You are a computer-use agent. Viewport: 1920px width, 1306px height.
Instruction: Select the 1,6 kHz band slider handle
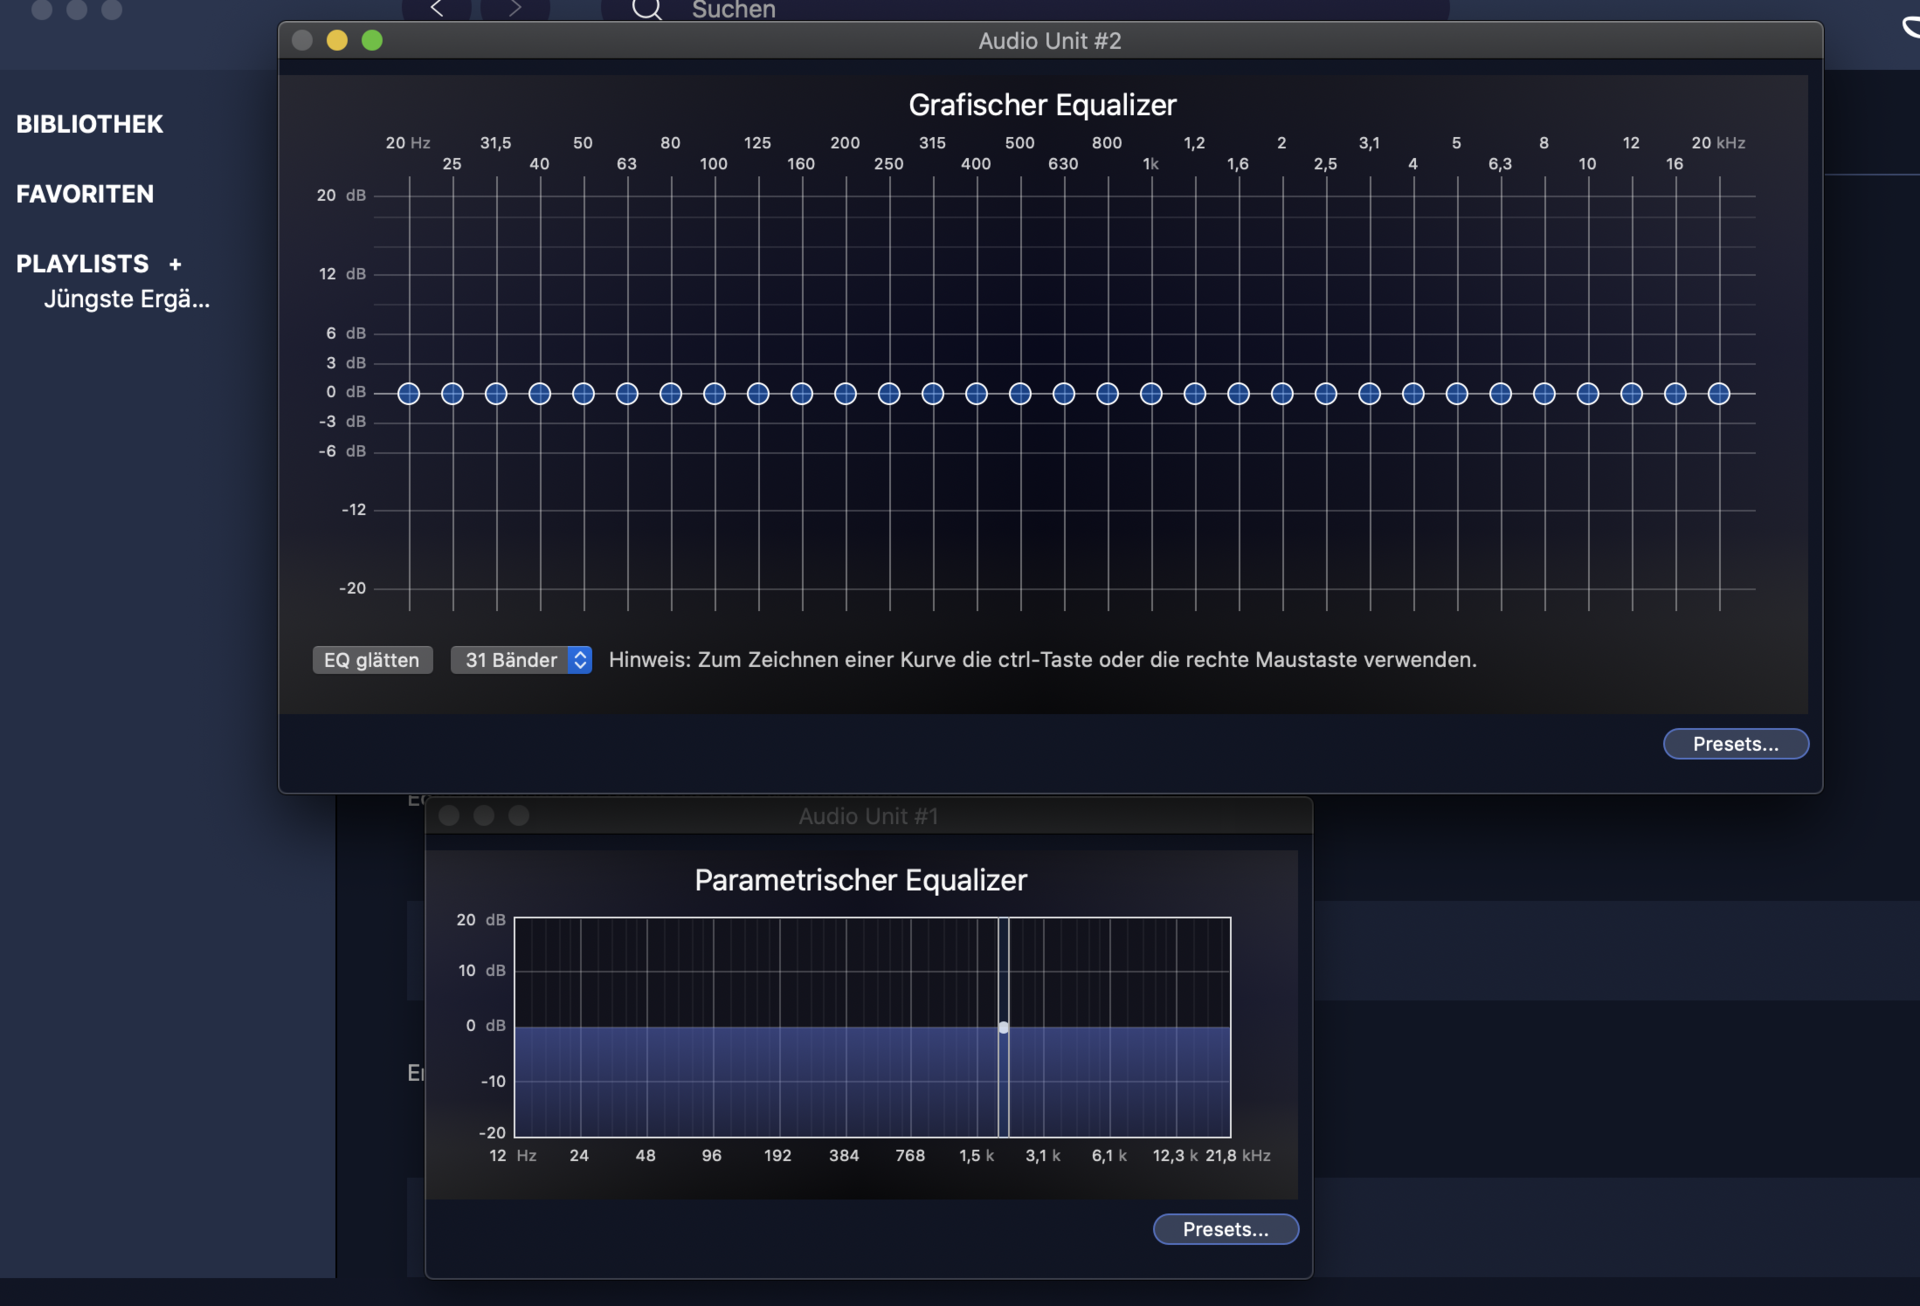(x=1239, y=394)
